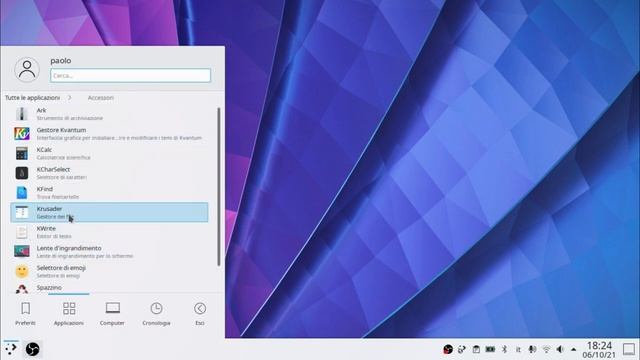640x360 pixels.
Task: Toggle the Kickoff application launcher button
Action: click(x=11, y=349)
